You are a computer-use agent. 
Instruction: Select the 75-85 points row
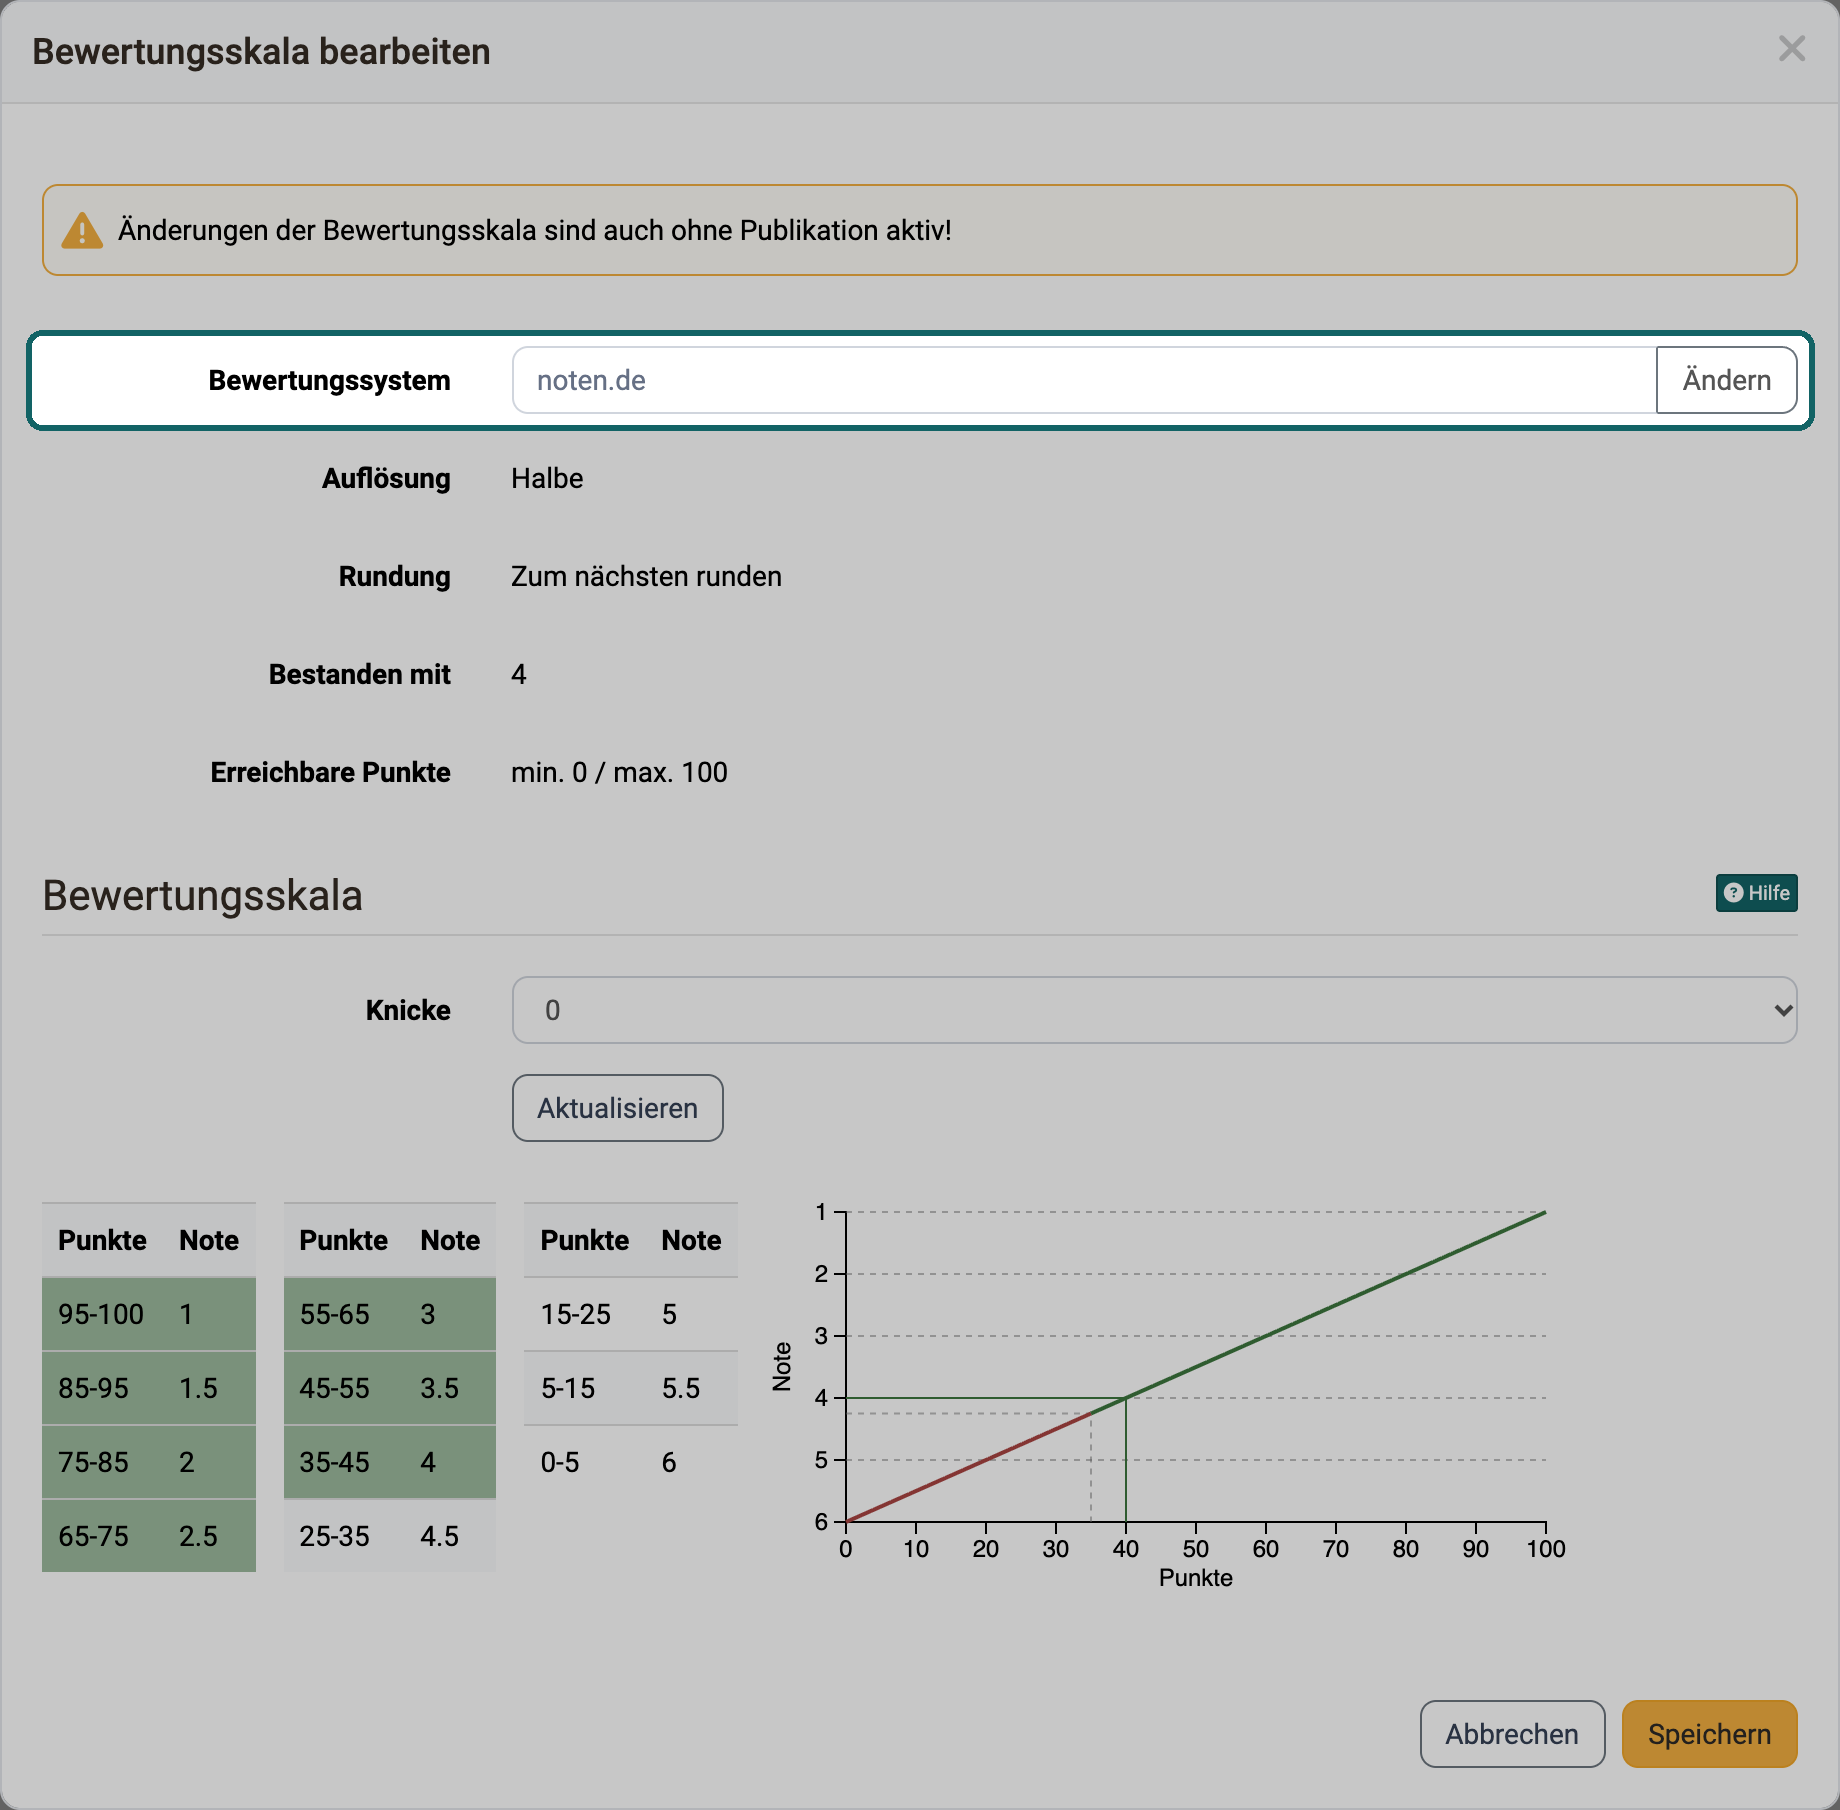tap(149, 1462)
